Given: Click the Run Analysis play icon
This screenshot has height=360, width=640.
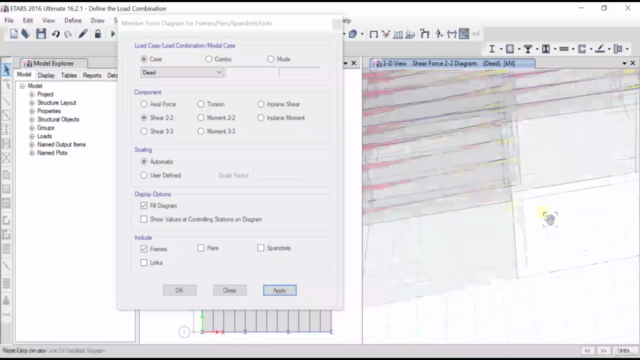Looking at the screenshot, I should point(113,34).
